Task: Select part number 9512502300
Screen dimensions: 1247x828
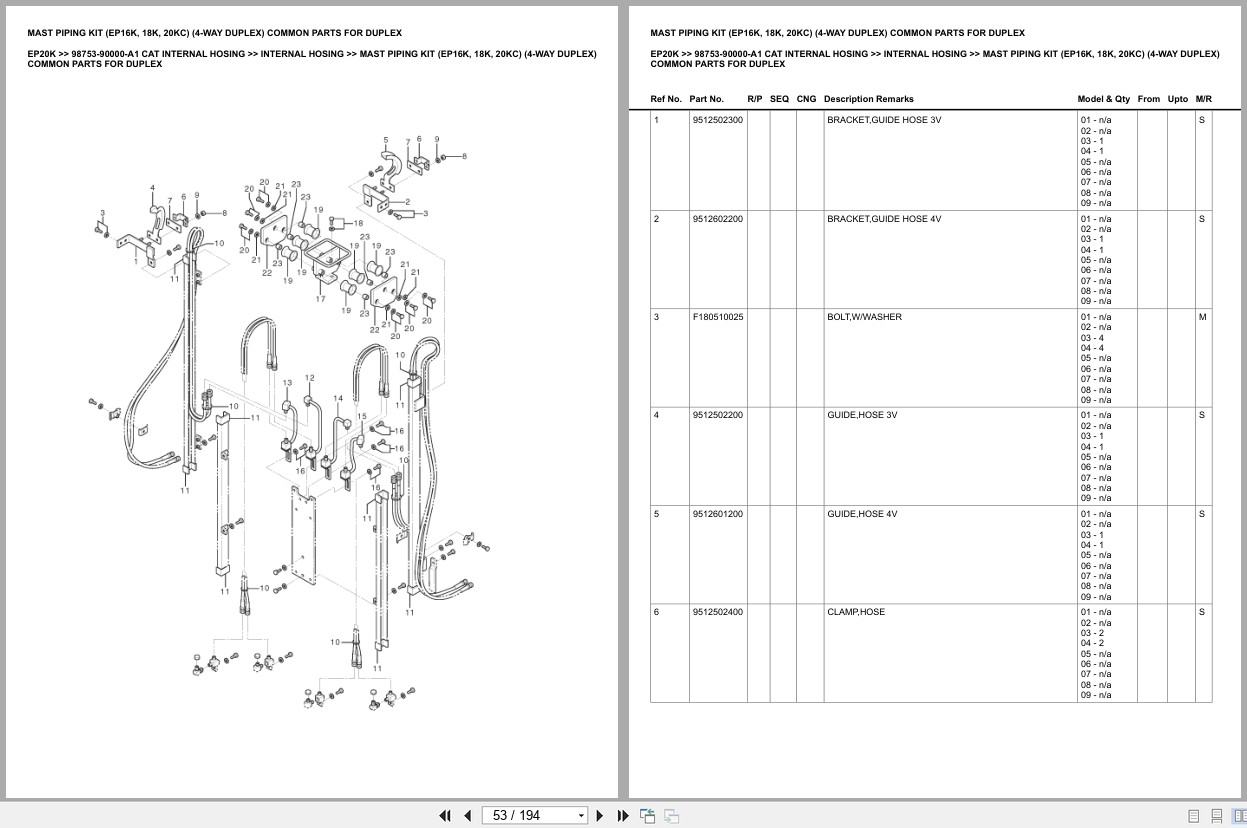Action: (718, 120)
